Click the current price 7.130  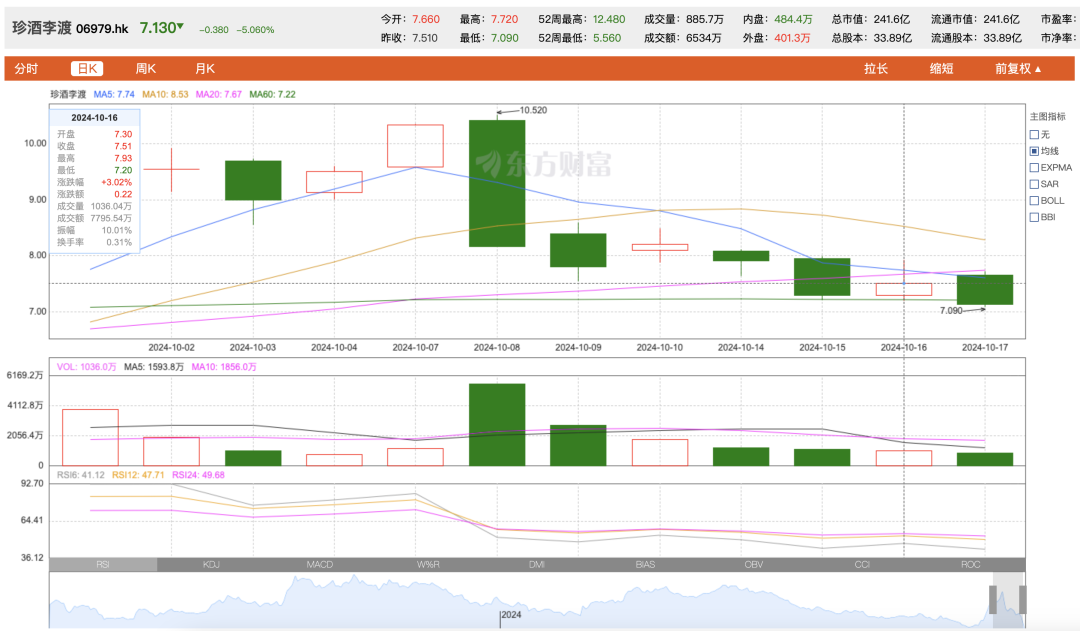pyautogui.click(x=158, y=28)
